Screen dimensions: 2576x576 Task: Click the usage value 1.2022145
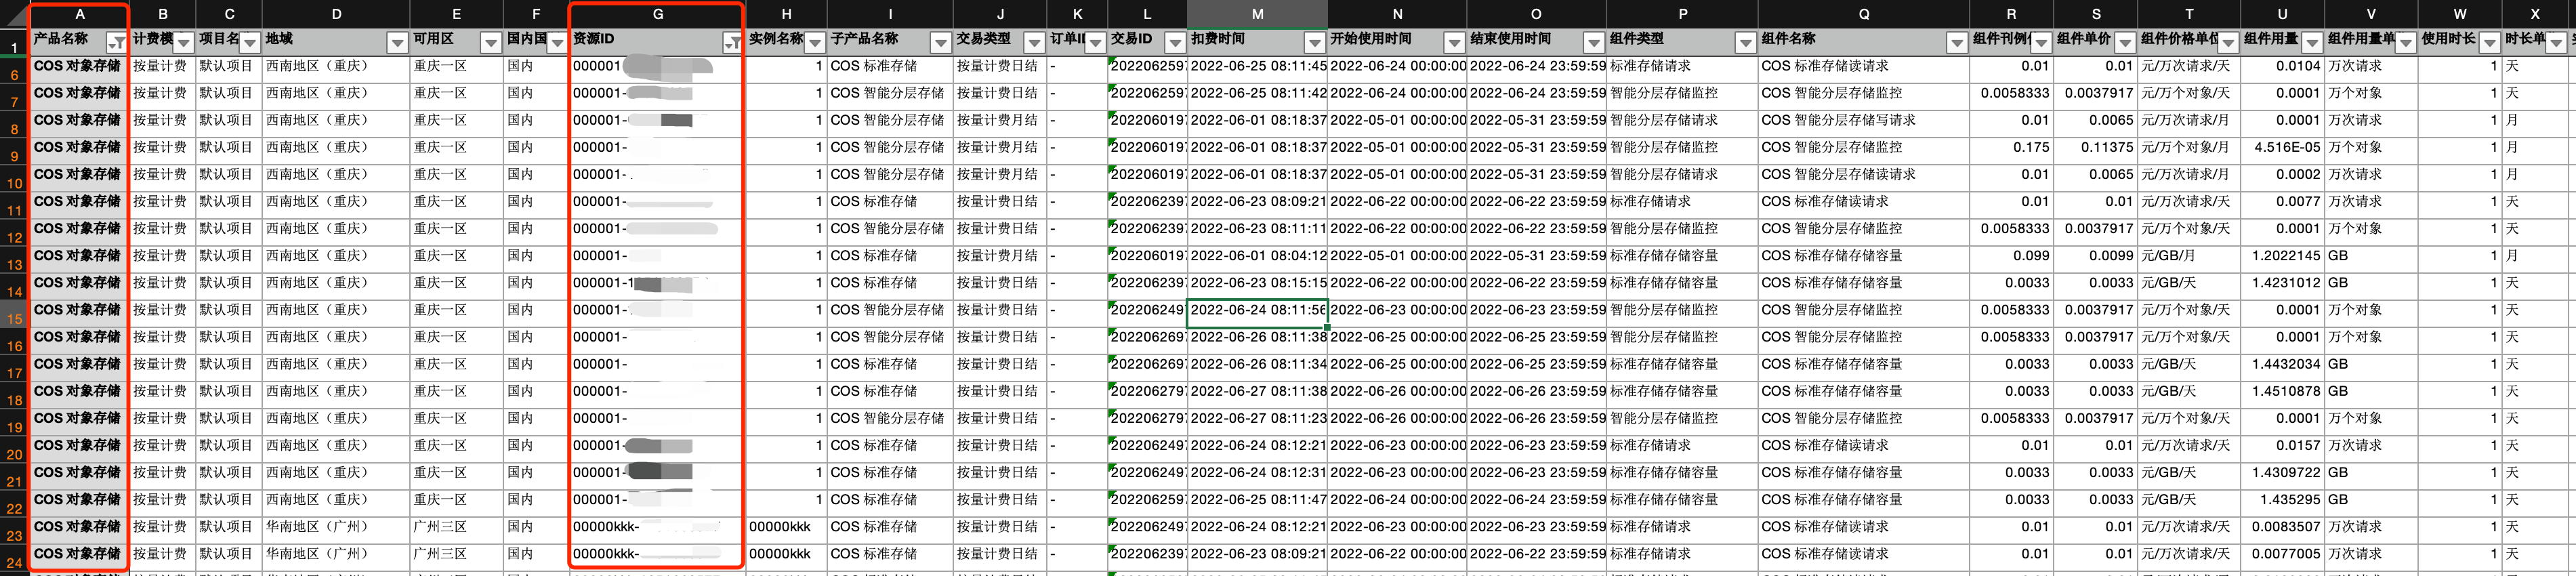2286,256
